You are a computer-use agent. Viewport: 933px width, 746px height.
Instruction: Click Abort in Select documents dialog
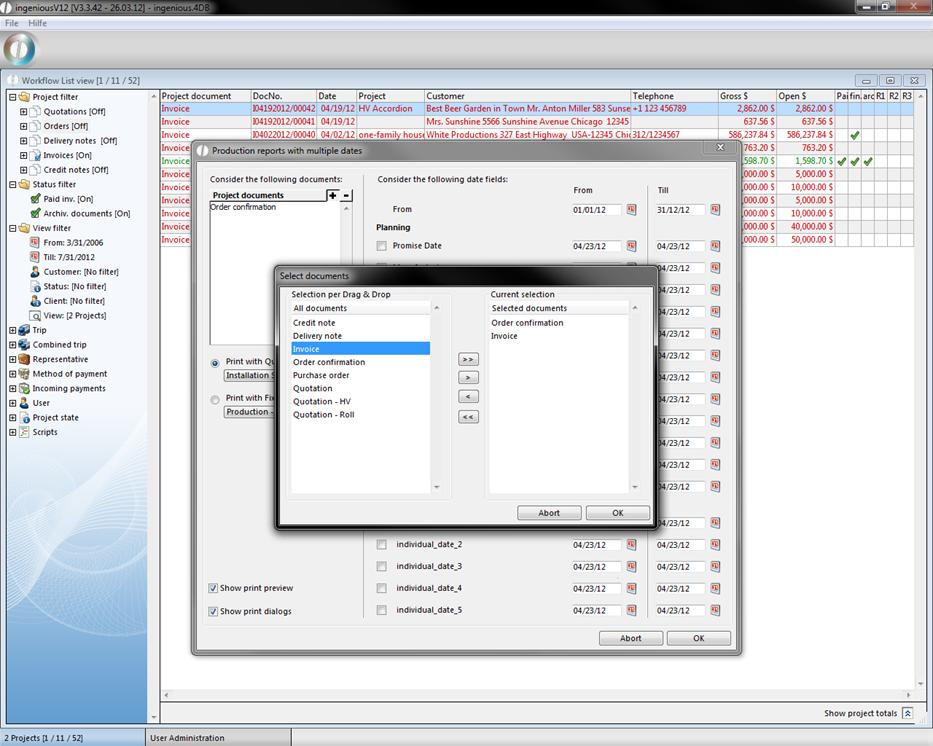(549, 513)
